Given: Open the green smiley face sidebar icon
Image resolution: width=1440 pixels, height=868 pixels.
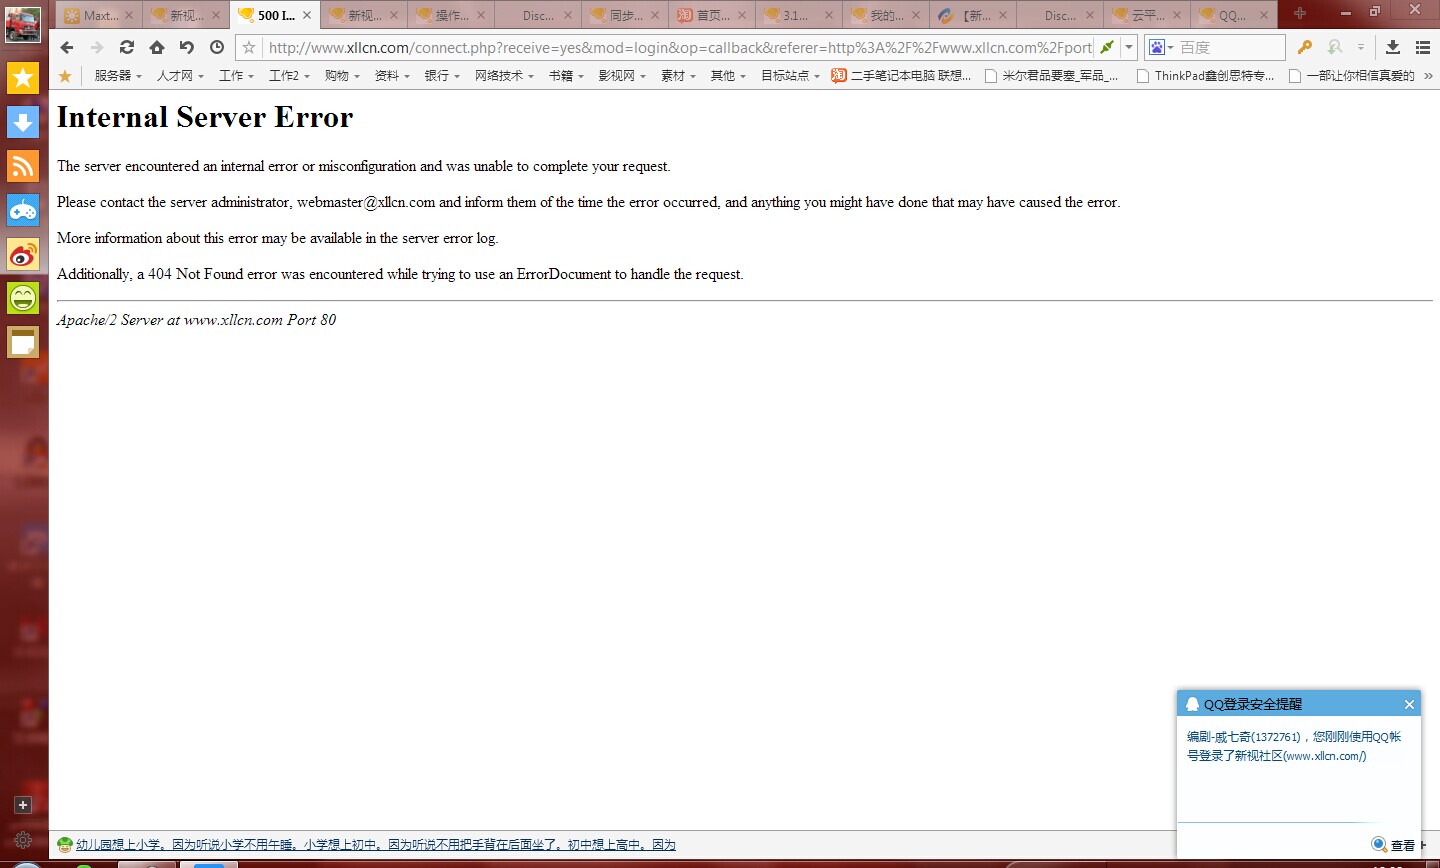Looking at the screenshot, I should 23,298.
